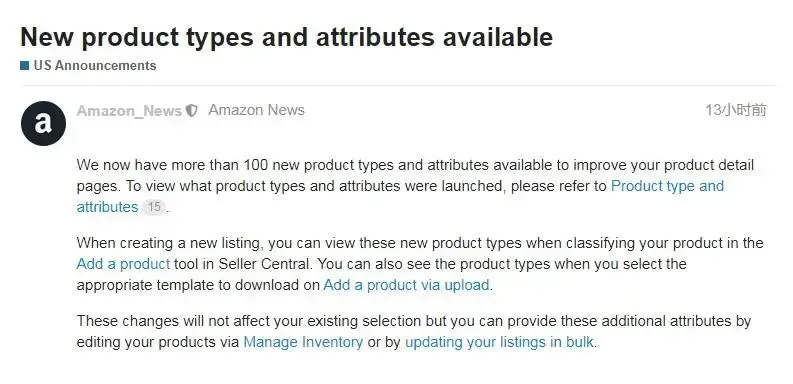Click the first paragraph about 100 new product types
793x384 pixels.
(415, 186)
